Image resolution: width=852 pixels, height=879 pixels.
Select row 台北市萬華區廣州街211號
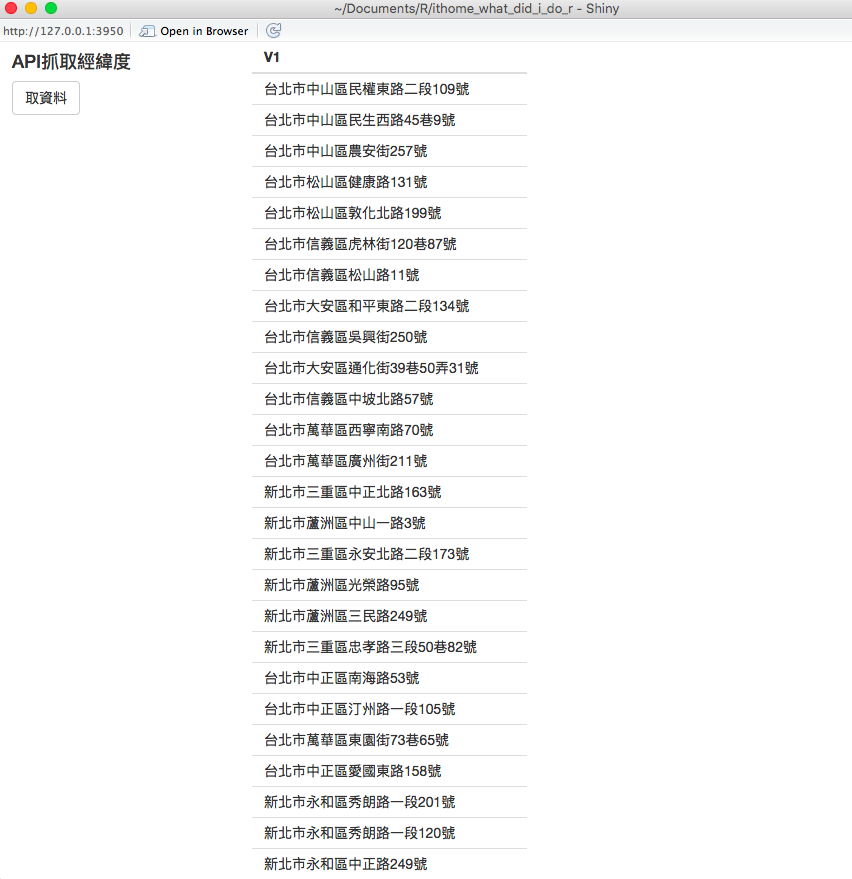click(390, 461)
